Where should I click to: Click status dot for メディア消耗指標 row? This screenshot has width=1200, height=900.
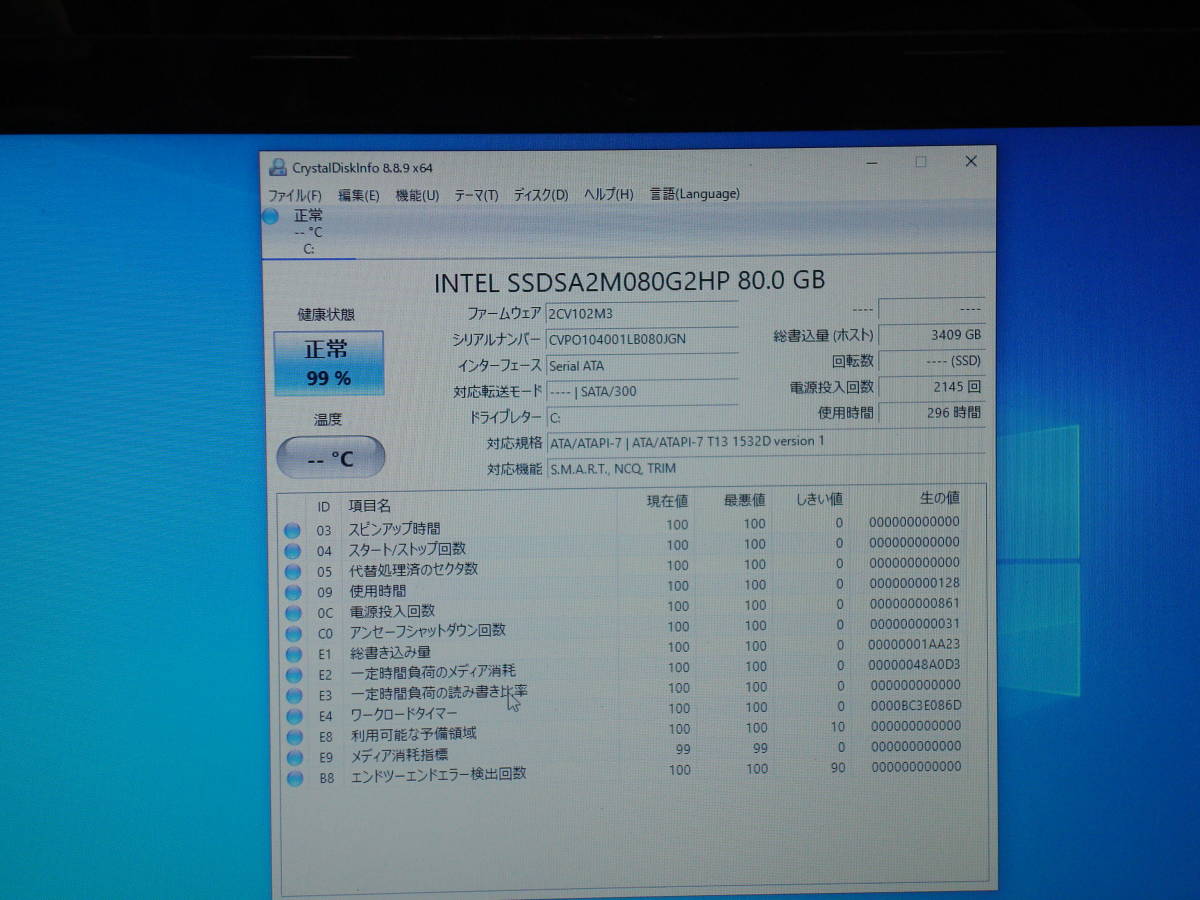[293, 757]
